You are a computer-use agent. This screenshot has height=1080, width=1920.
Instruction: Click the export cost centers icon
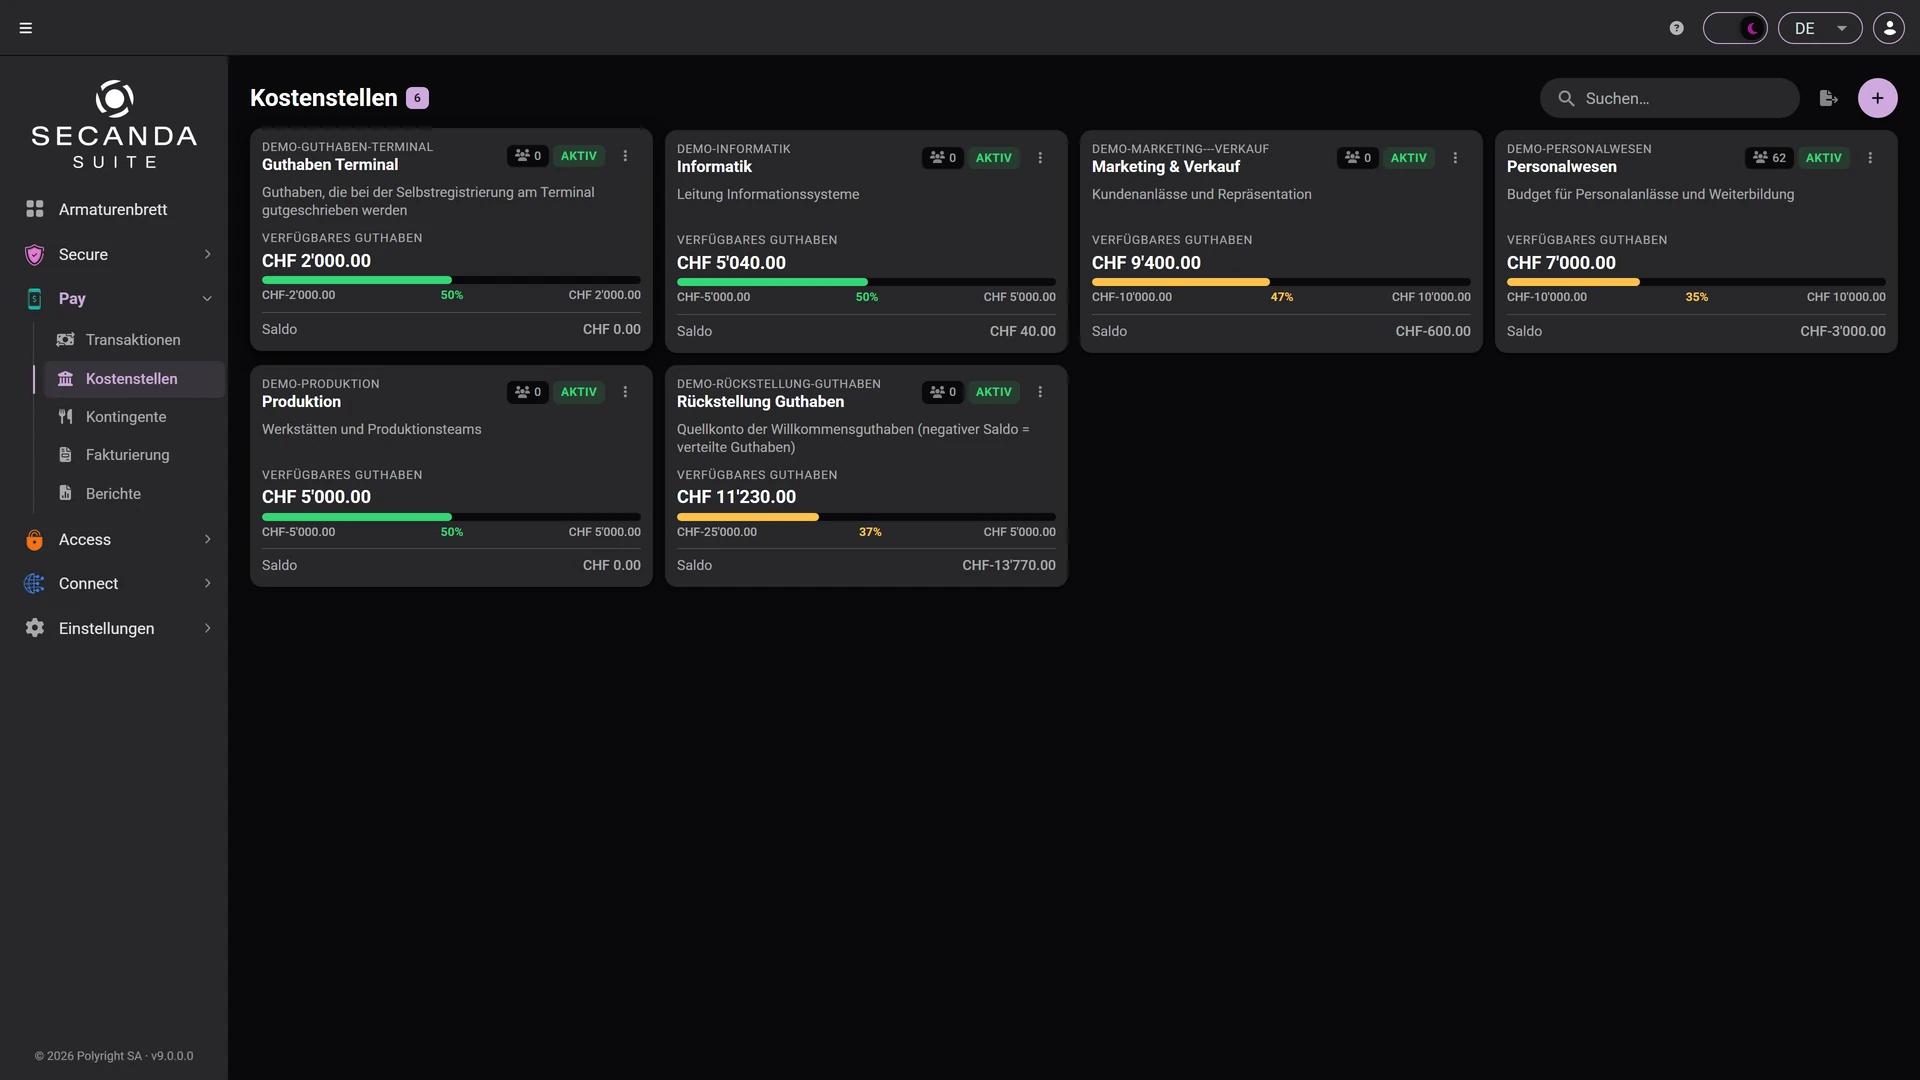click(1829, 98)
